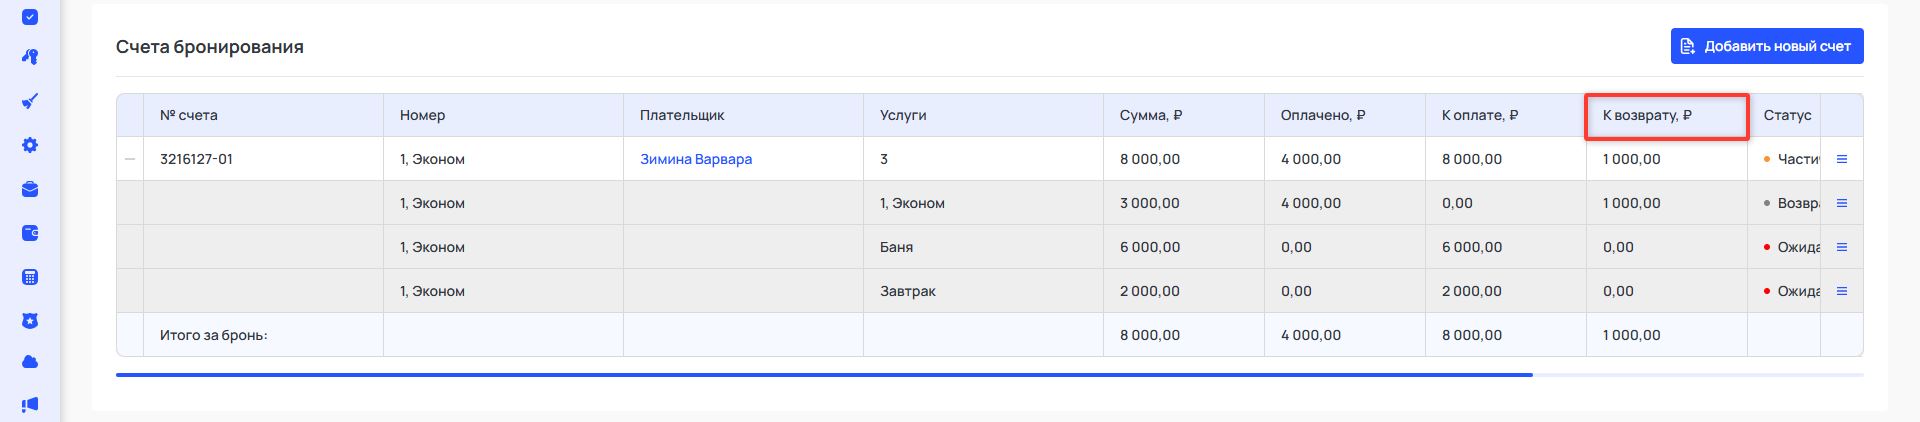Screen dimensions: 1920x422
Task: Click the cloud icon in sidebar
Action: click(30, 362)
